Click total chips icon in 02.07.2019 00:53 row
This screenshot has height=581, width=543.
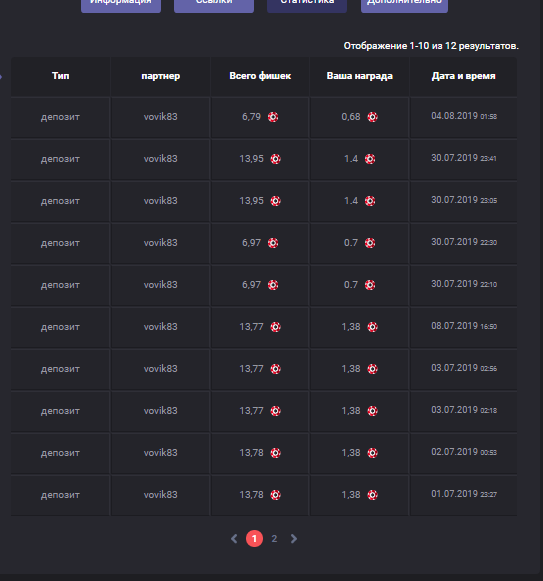point(275,453)
